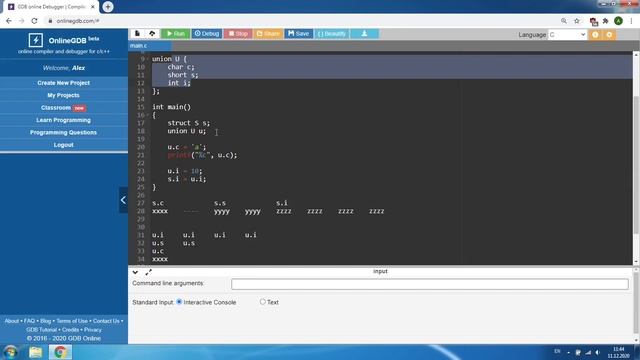Open the Classroom section
The height and width of the screenshot is (360, 640).
[64, 108]
